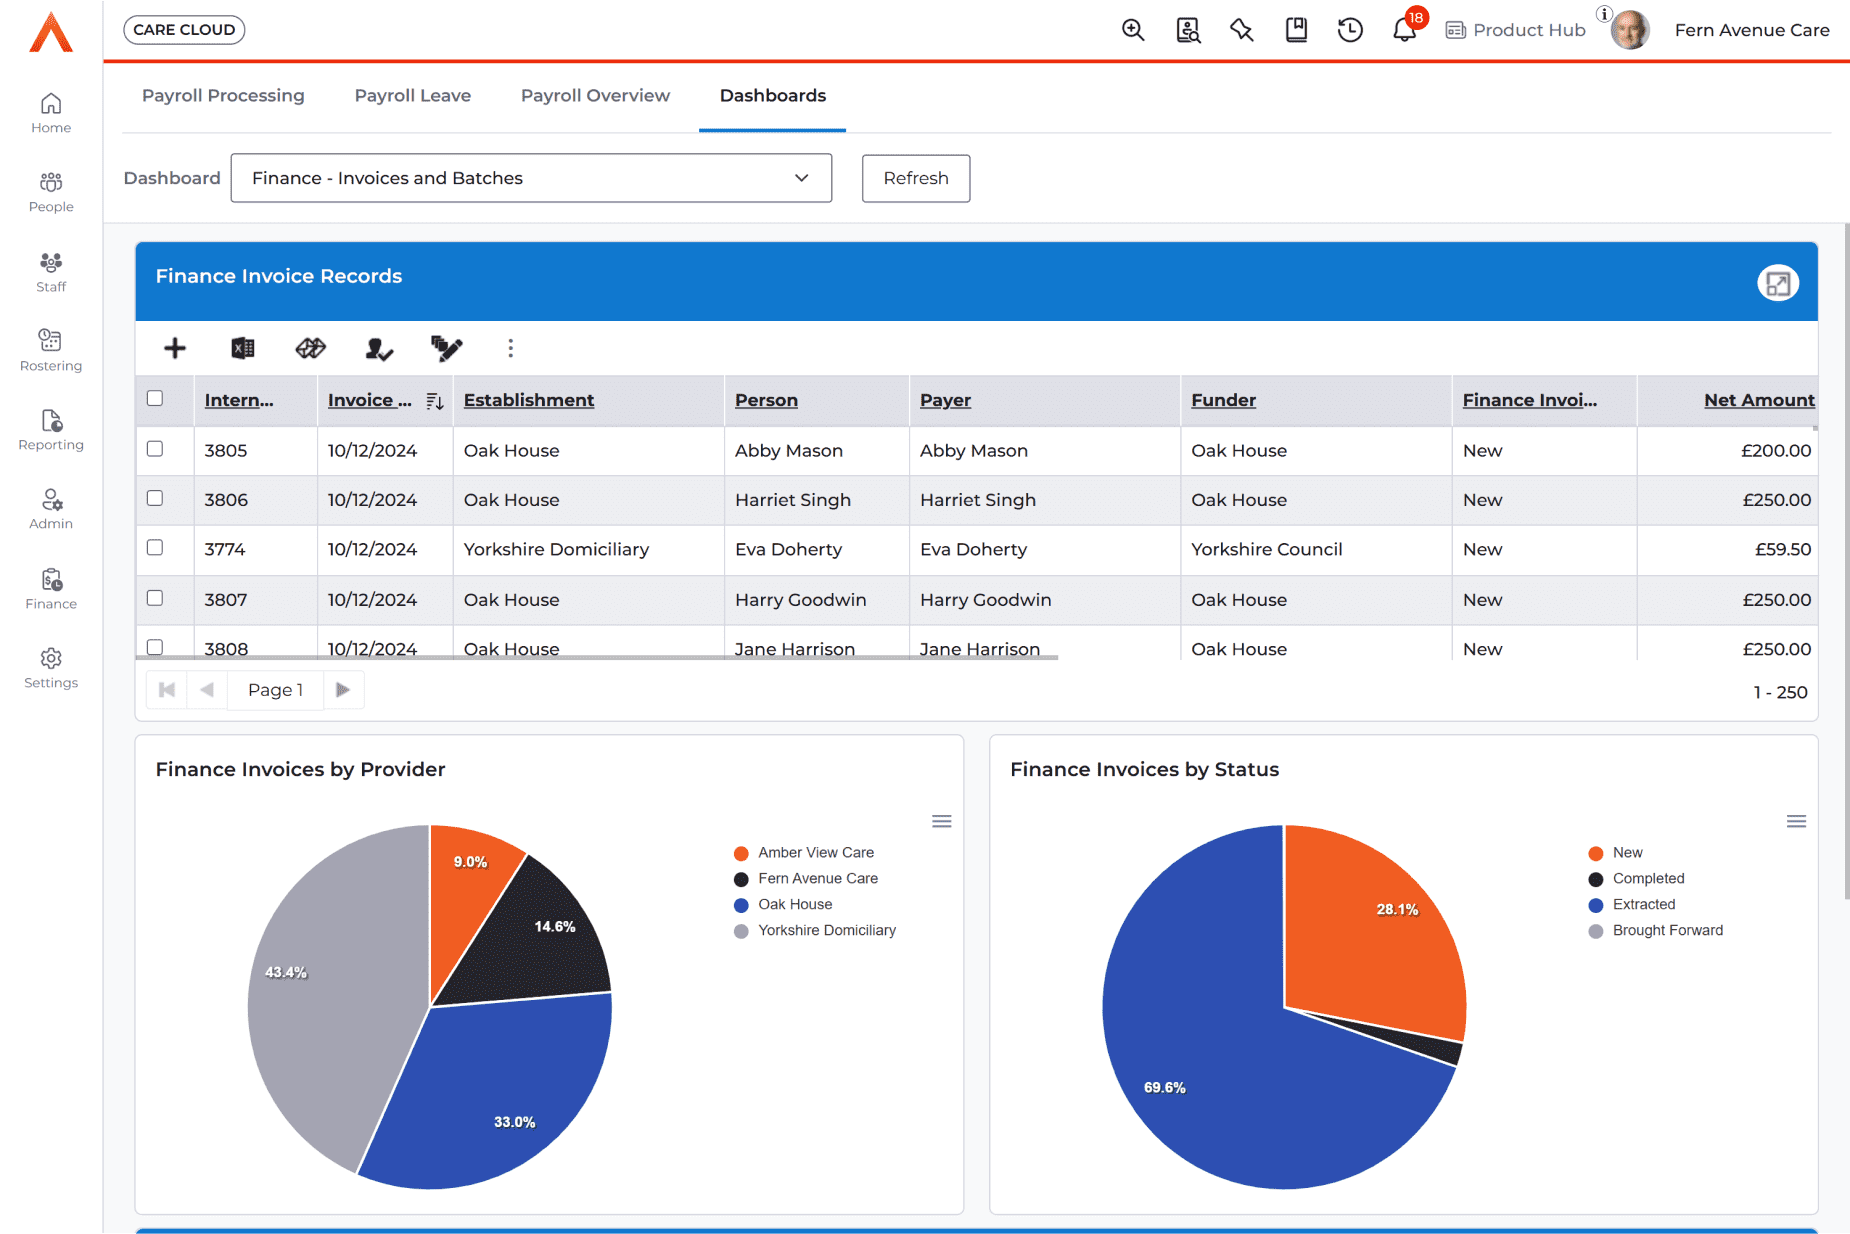Viewport: 1850px width, 1234px height.
Task: Click the three-dot more options icon
Action: (x=510, y=348)
